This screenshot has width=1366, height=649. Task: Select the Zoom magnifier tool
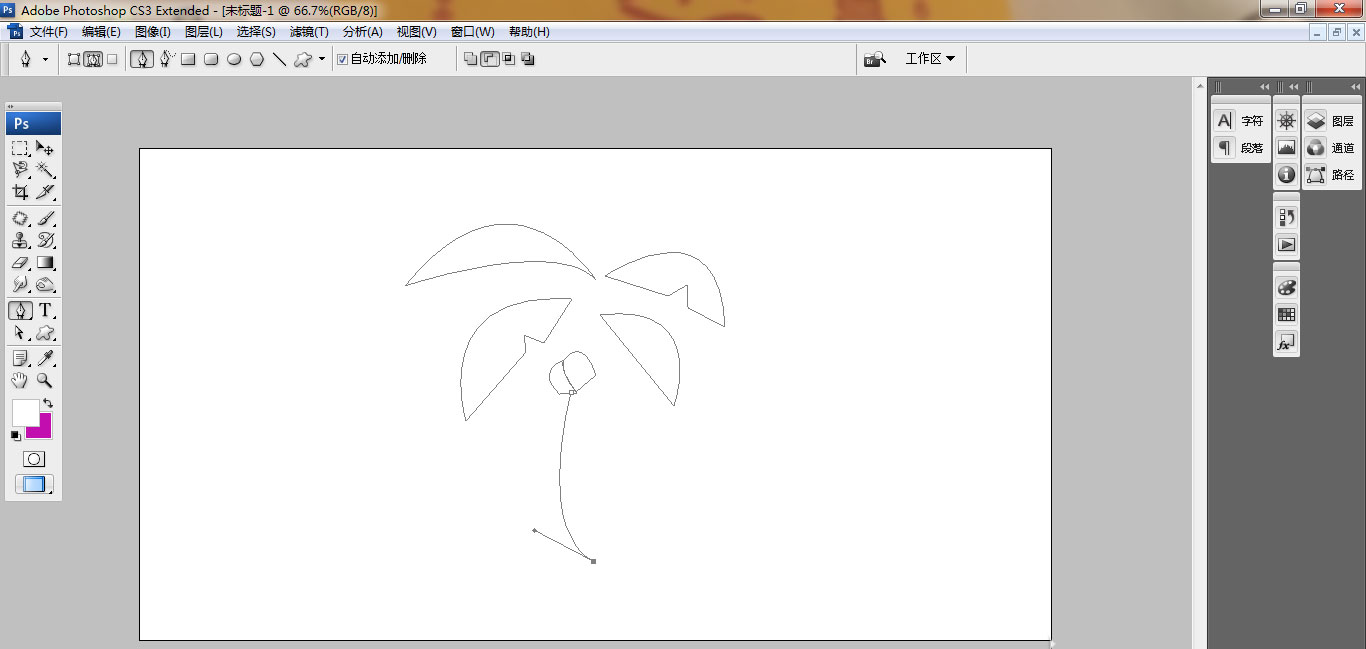45,381
